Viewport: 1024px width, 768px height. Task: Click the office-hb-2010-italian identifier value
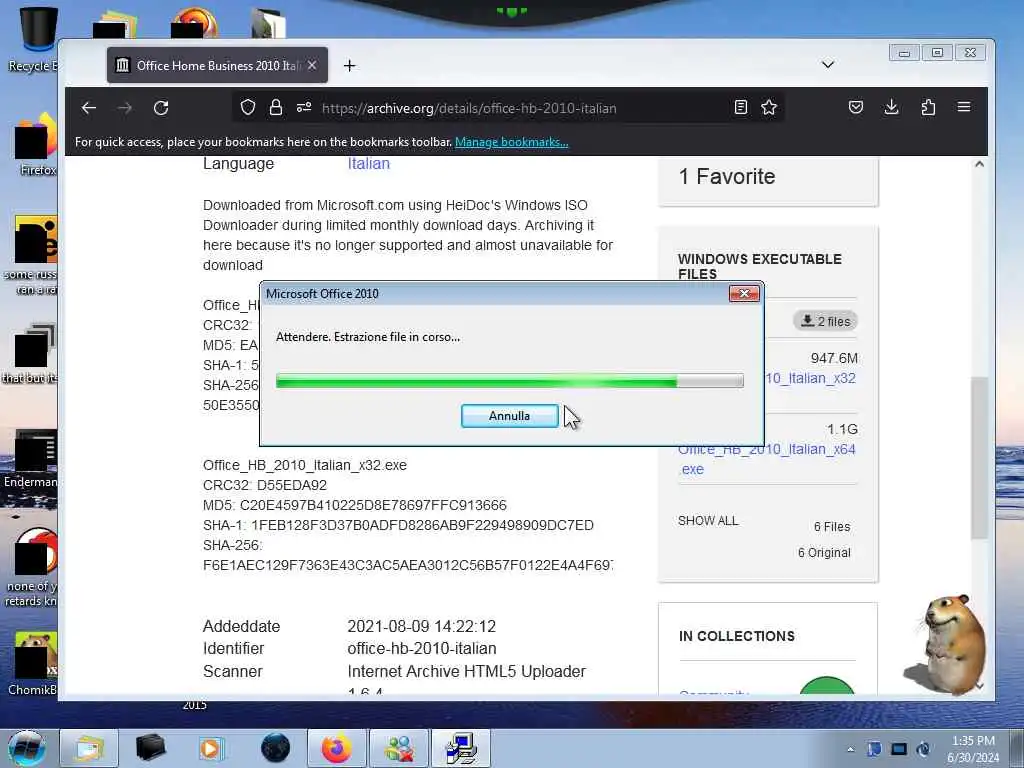click(422, 648)
